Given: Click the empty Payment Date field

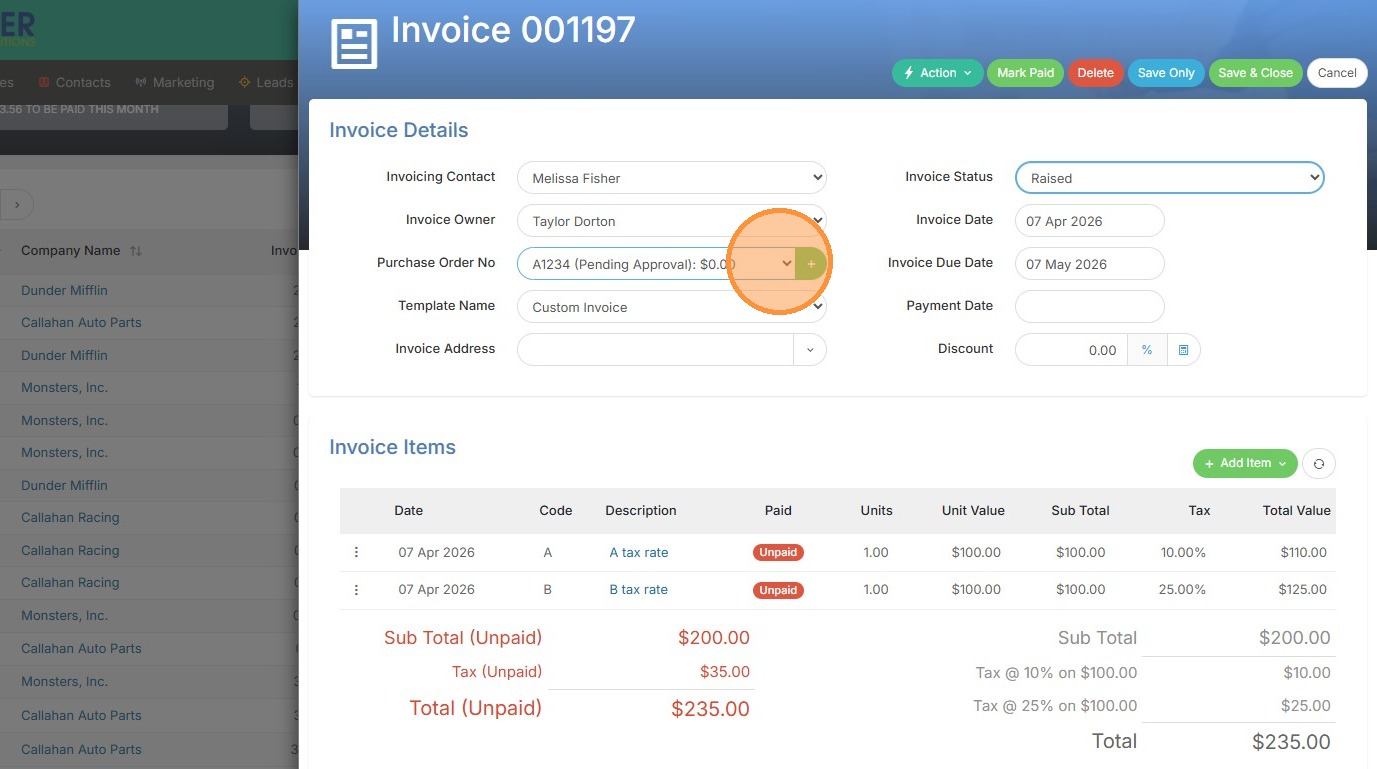Looking at the screenshot, I should (x=1090, y=307).
